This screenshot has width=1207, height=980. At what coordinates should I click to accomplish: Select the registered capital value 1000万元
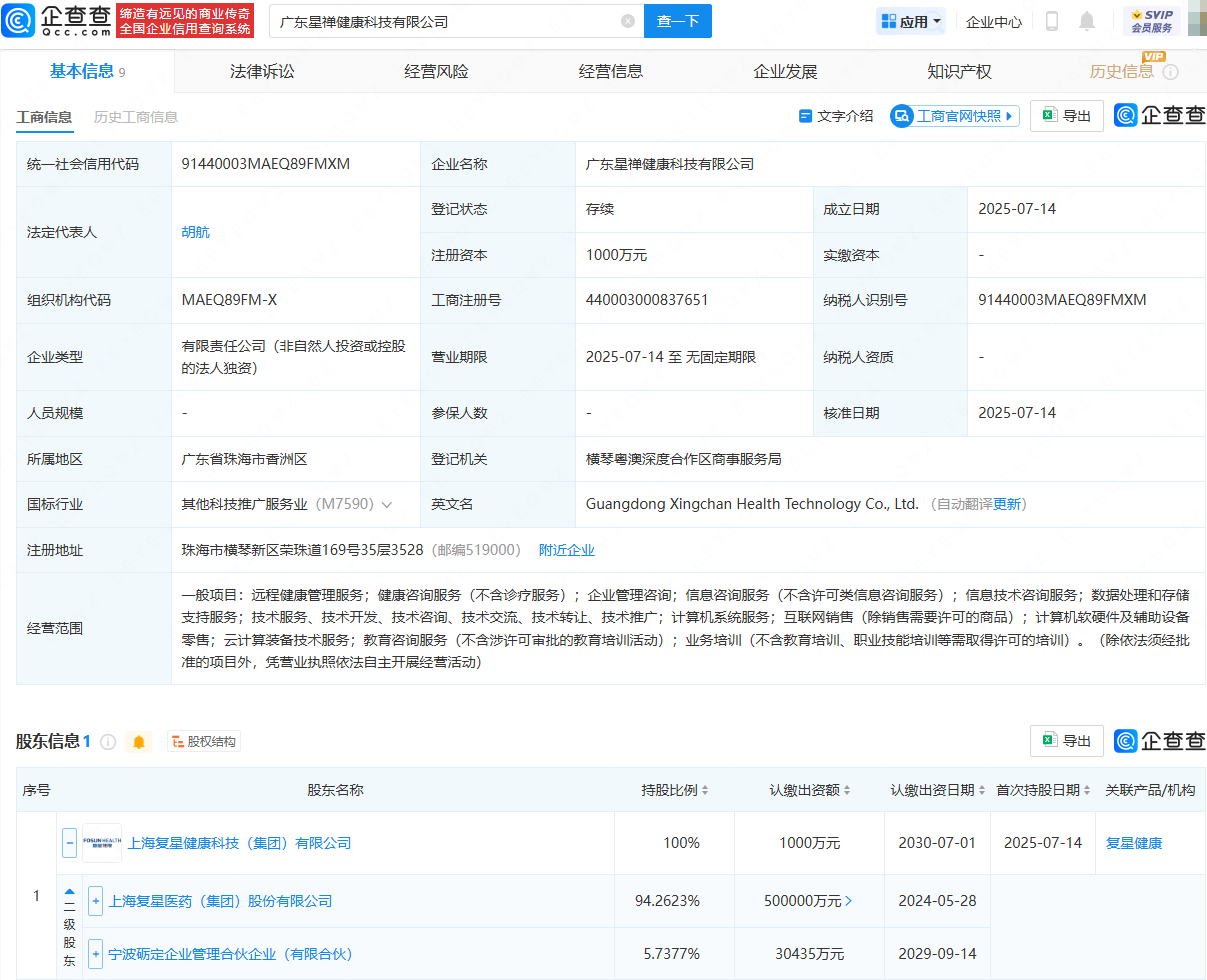(616, 255)
